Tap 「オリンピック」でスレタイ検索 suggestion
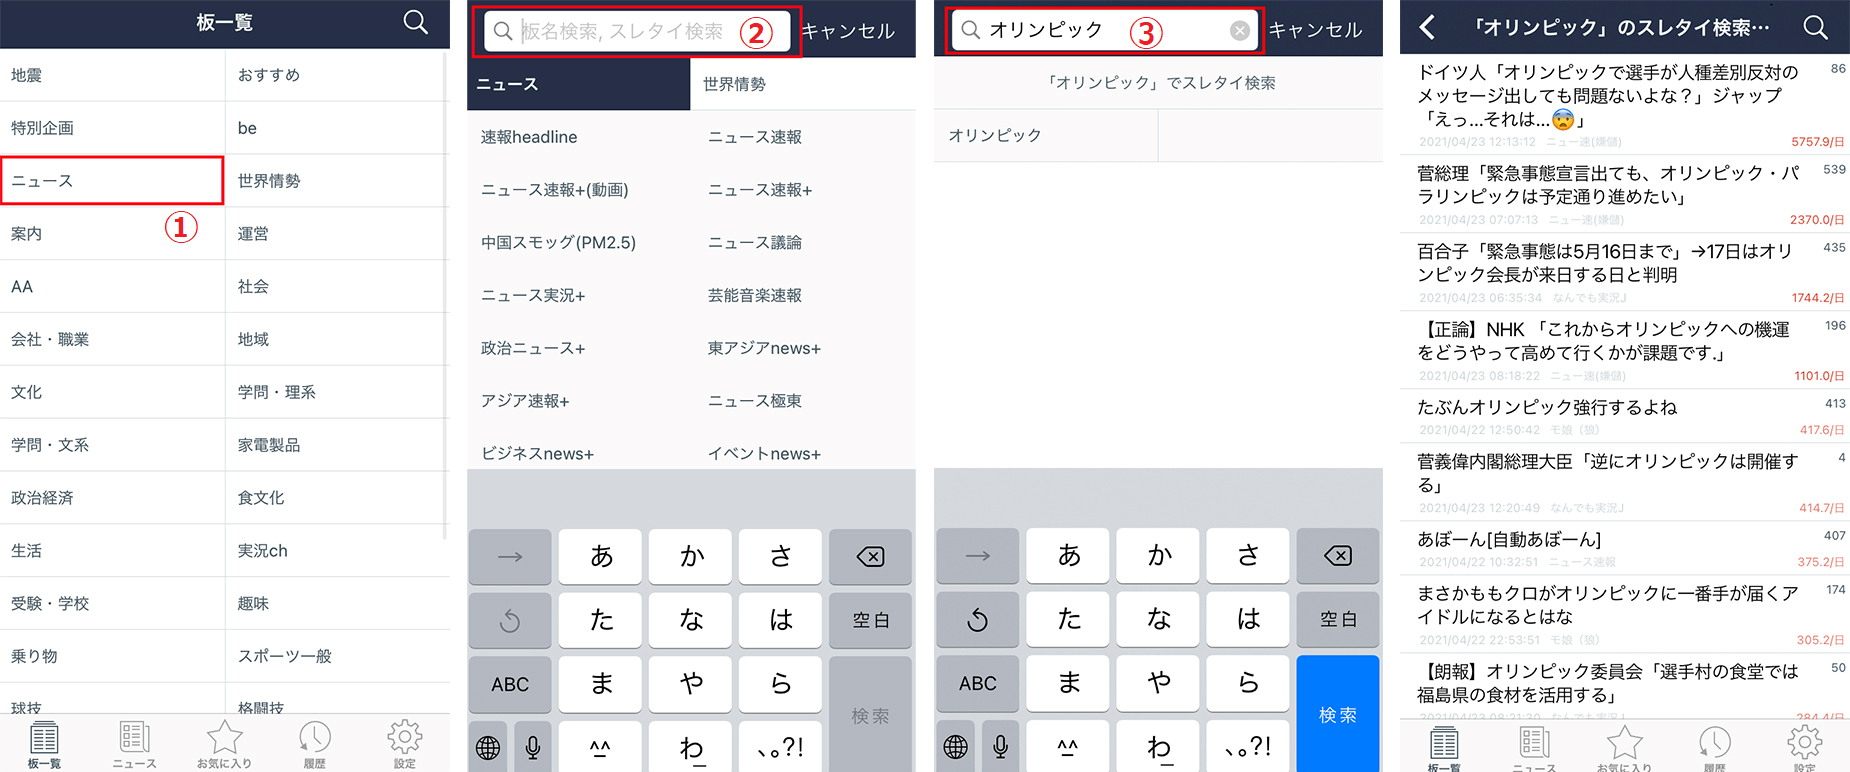The height and width of the screenshot is (772, 1850). (1158, 83)
